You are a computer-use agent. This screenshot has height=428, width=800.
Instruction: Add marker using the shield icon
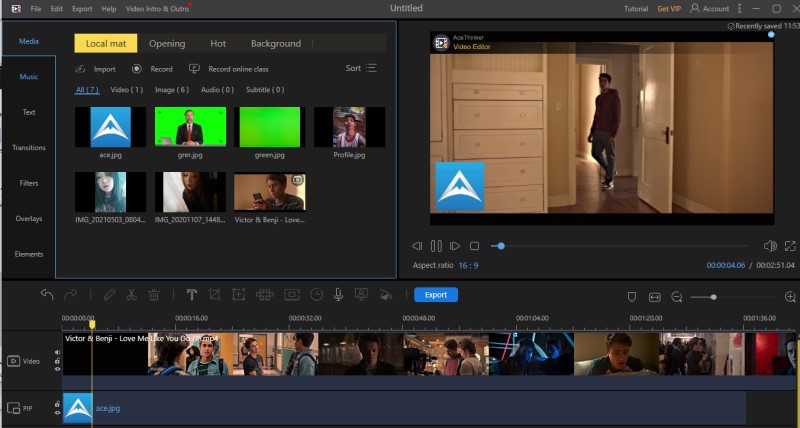632,297
